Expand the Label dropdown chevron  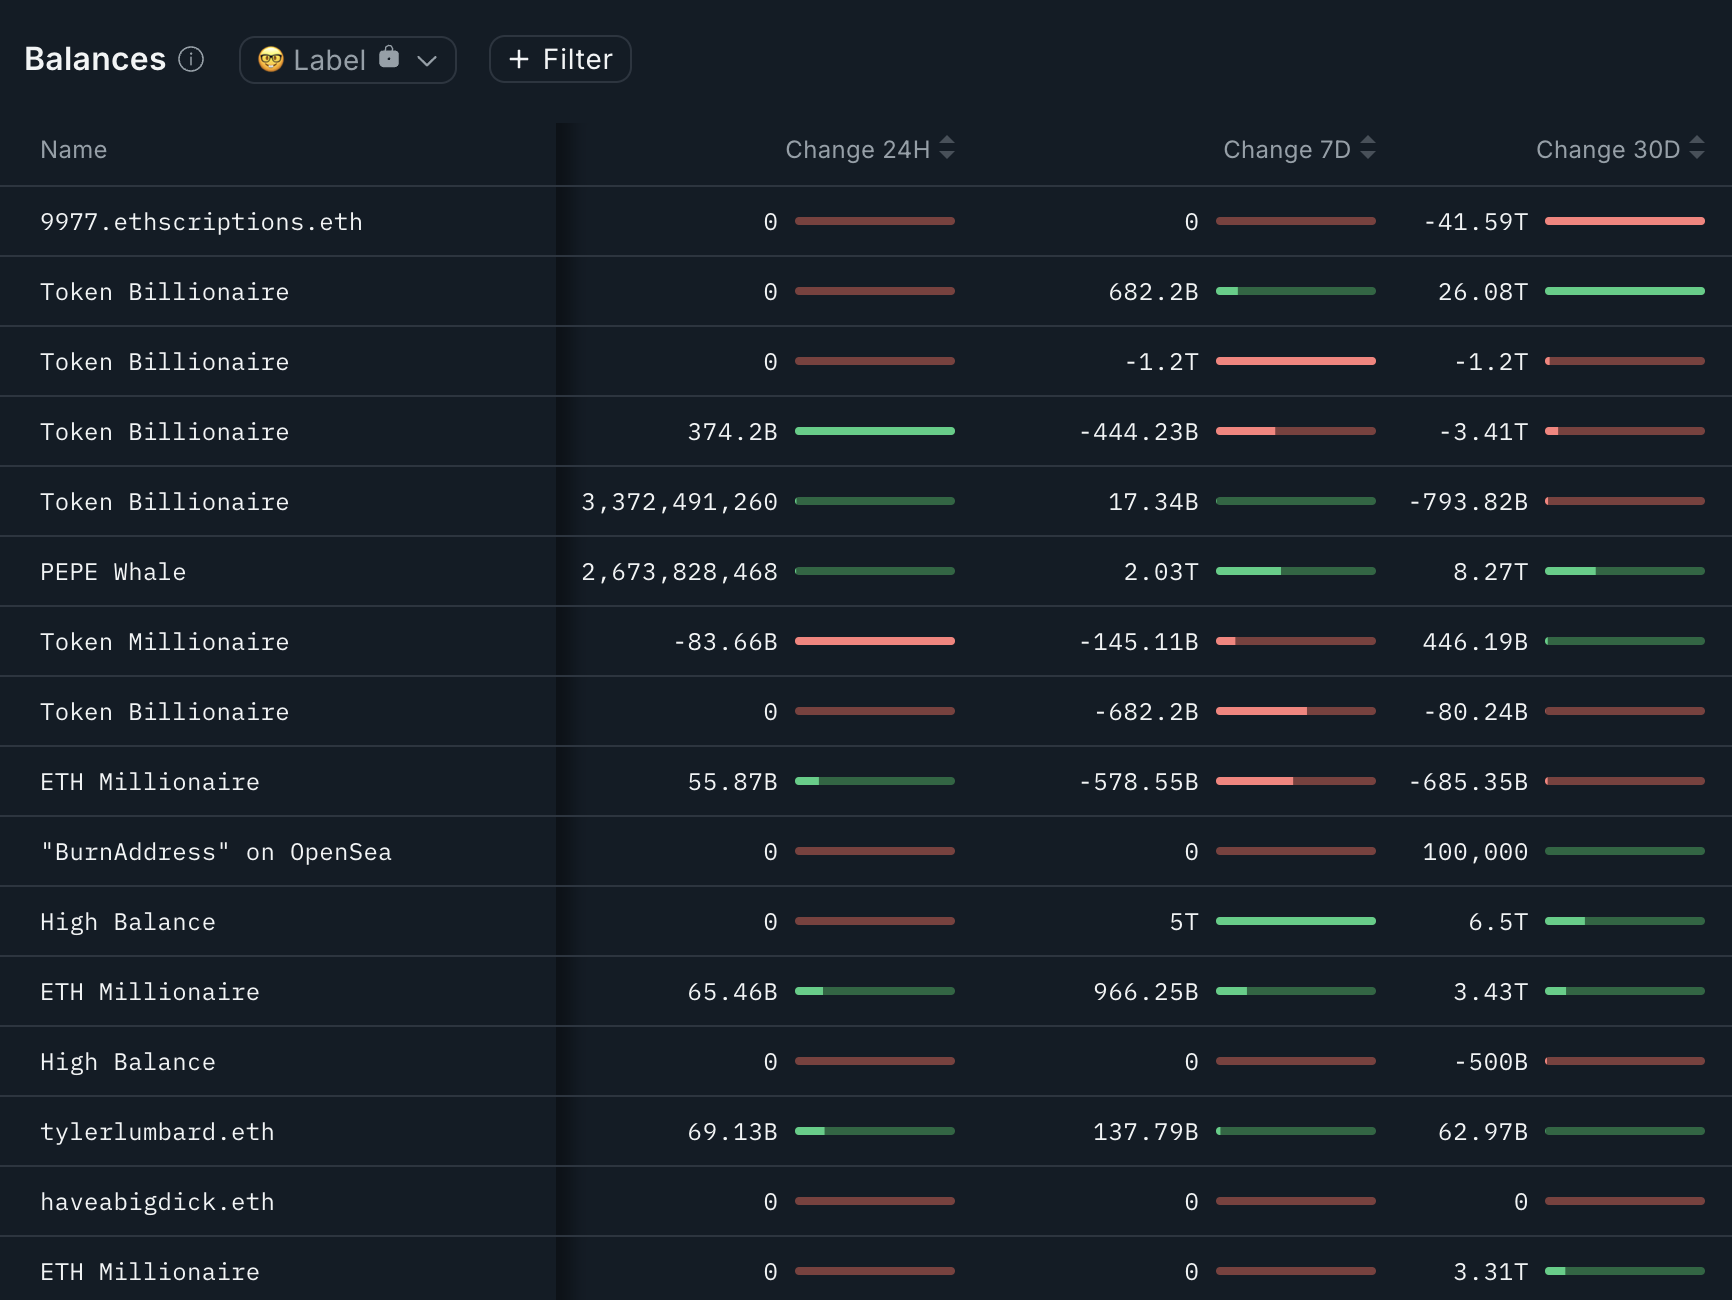[427, 61]
